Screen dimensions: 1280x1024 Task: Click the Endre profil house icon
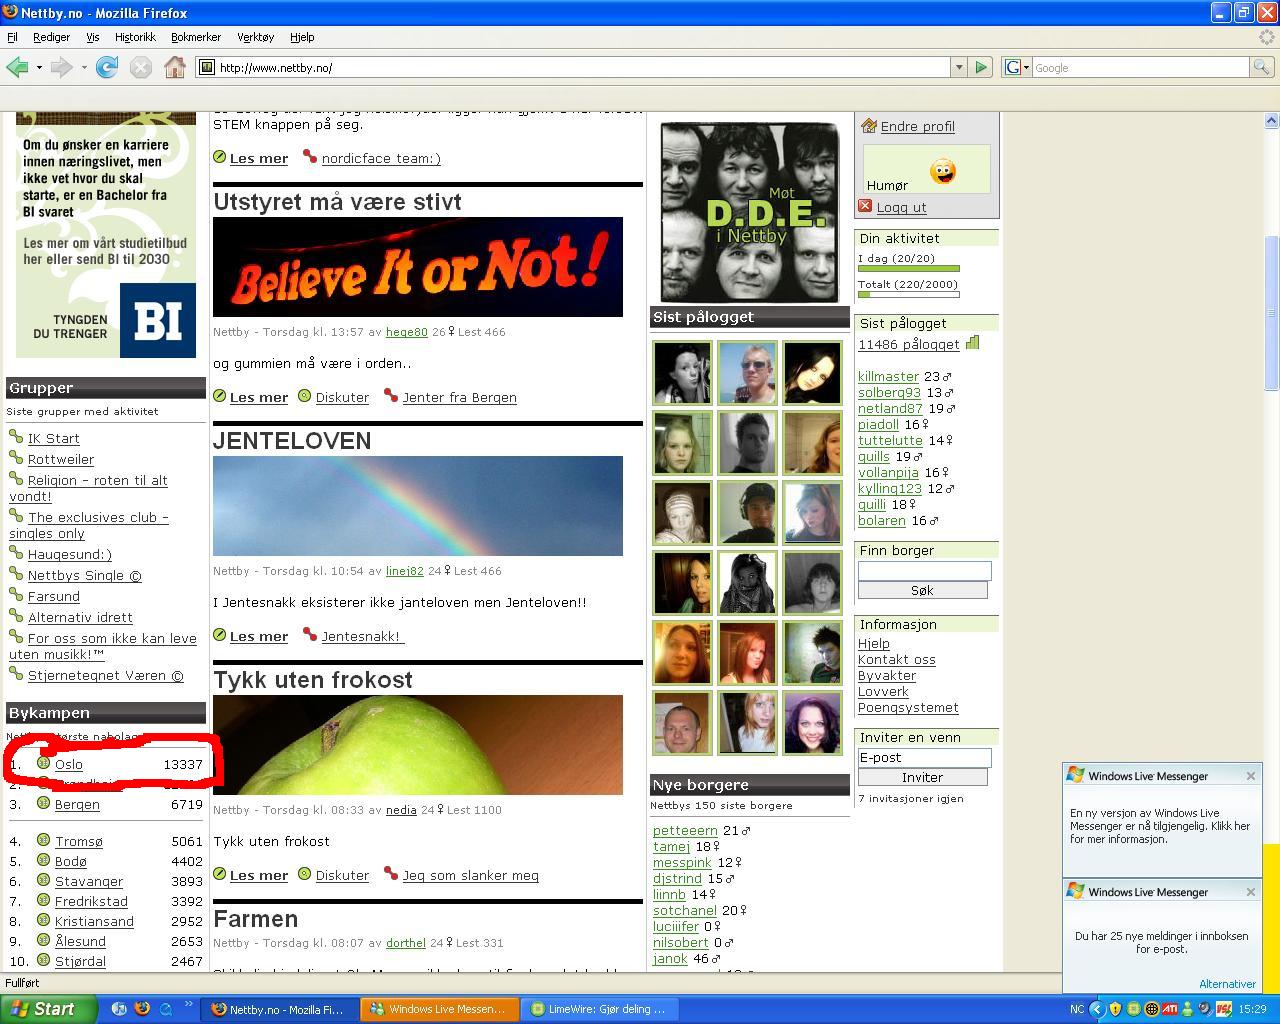coord(869,126)
